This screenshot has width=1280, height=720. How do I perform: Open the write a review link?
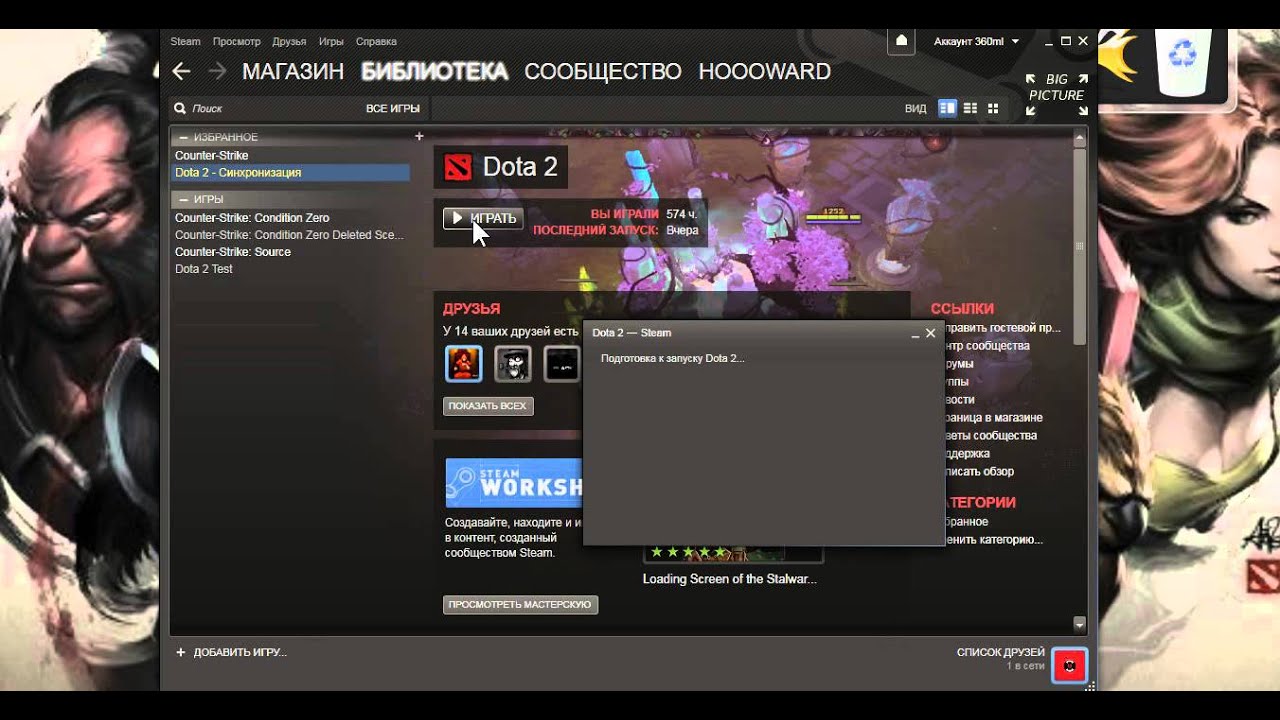pos(980,472)
